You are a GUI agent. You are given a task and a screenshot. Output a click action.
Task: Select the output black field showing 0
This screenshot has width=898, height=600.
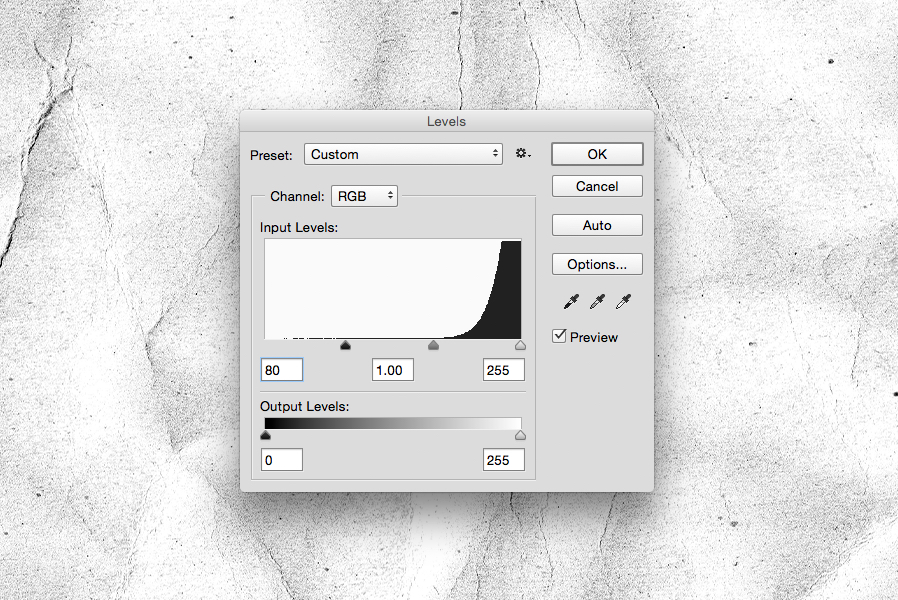281,459
